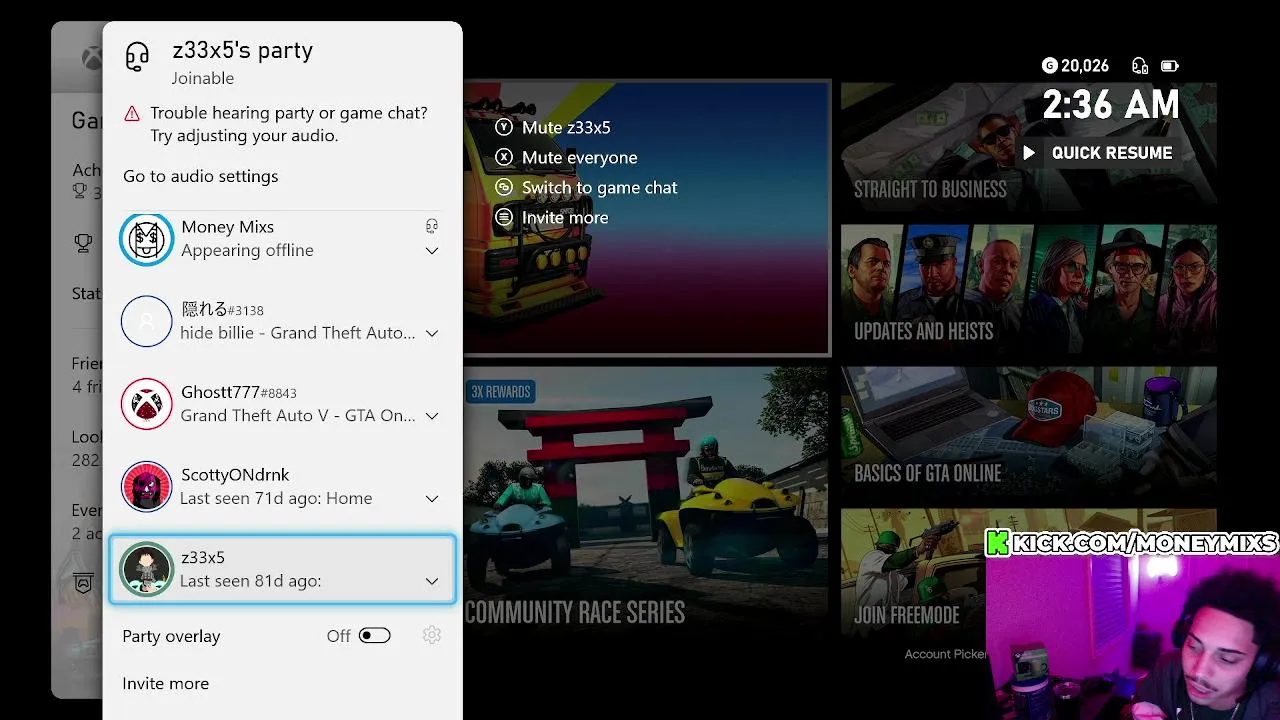Expand hide billie member chevron
The width and height of the screenshot is (1280, 720).
pos(432,333)
